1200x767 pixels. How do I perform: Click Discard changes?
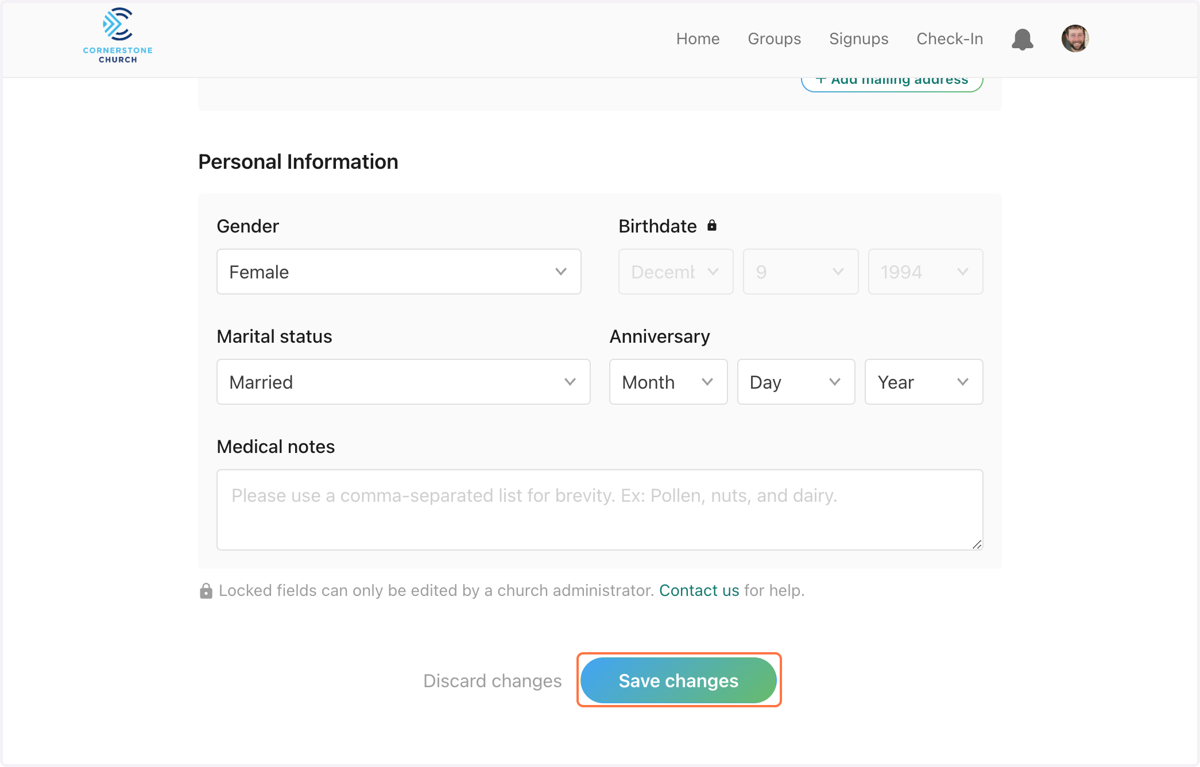tap(492, 681)
